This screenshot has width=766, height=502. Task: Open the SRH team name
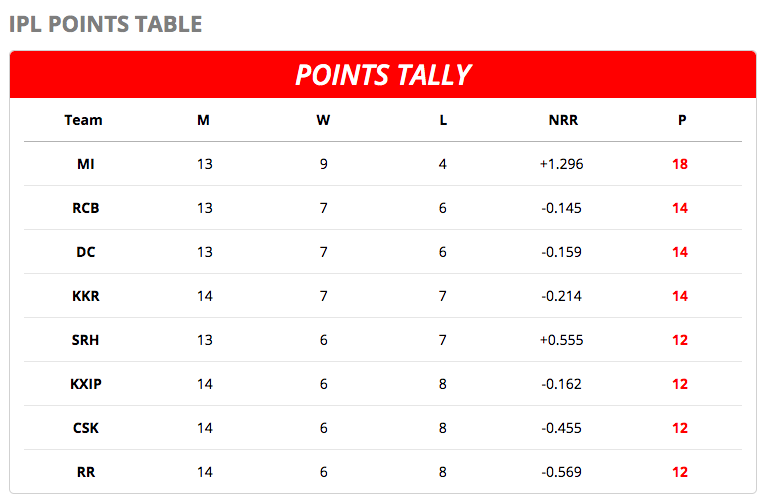(86, 340)
